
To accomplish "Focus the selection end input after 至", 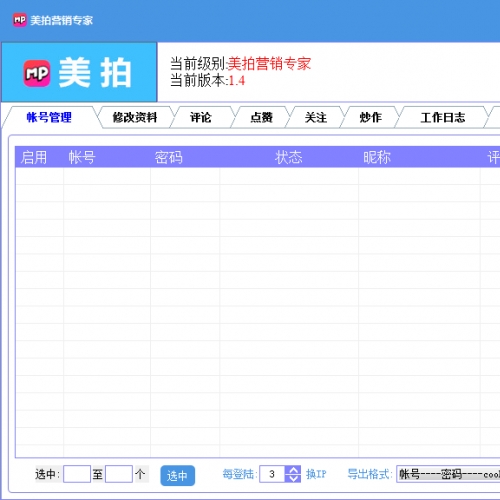I will tap(119, 474).
